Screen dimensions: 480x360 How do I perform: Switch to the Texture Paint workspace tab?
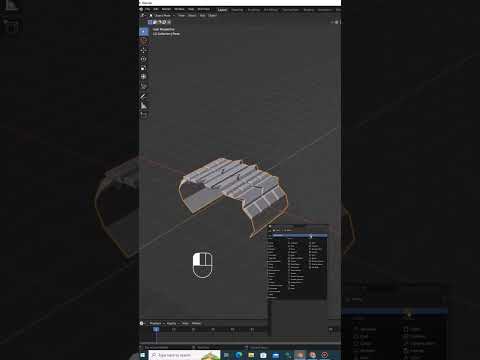(x=291, y=10)
